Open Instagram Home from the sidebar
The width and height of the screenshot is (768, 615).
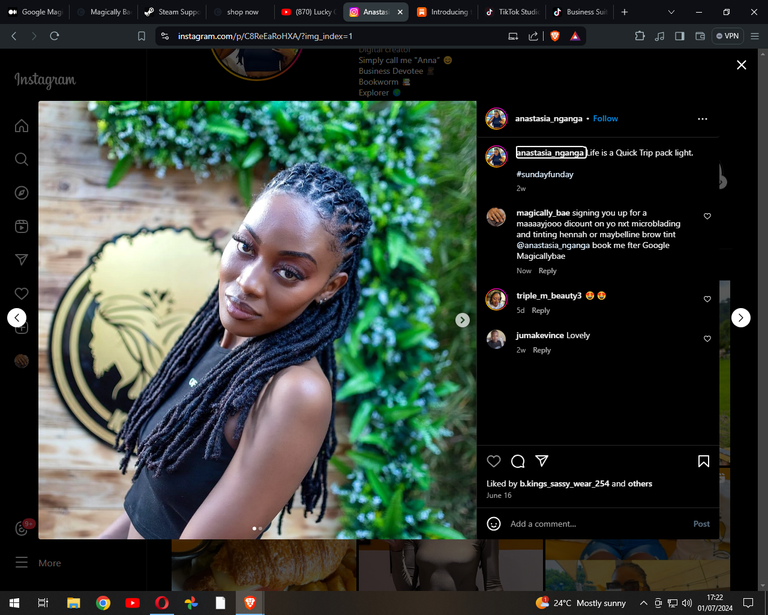pyautogui.click(x=22, y=126)
